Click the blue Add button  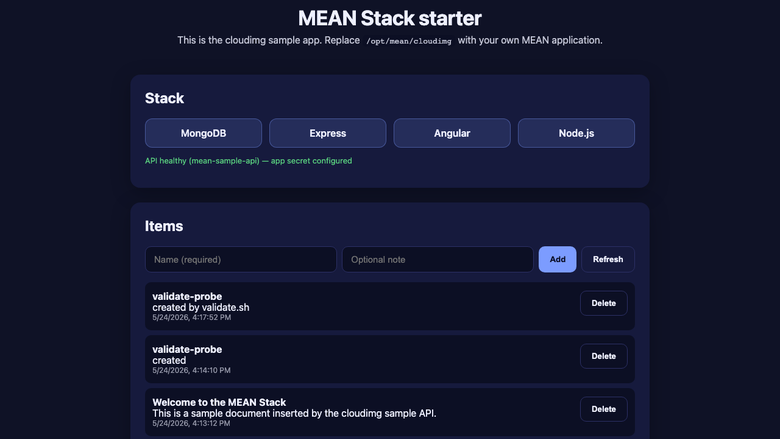pos(557,260)
